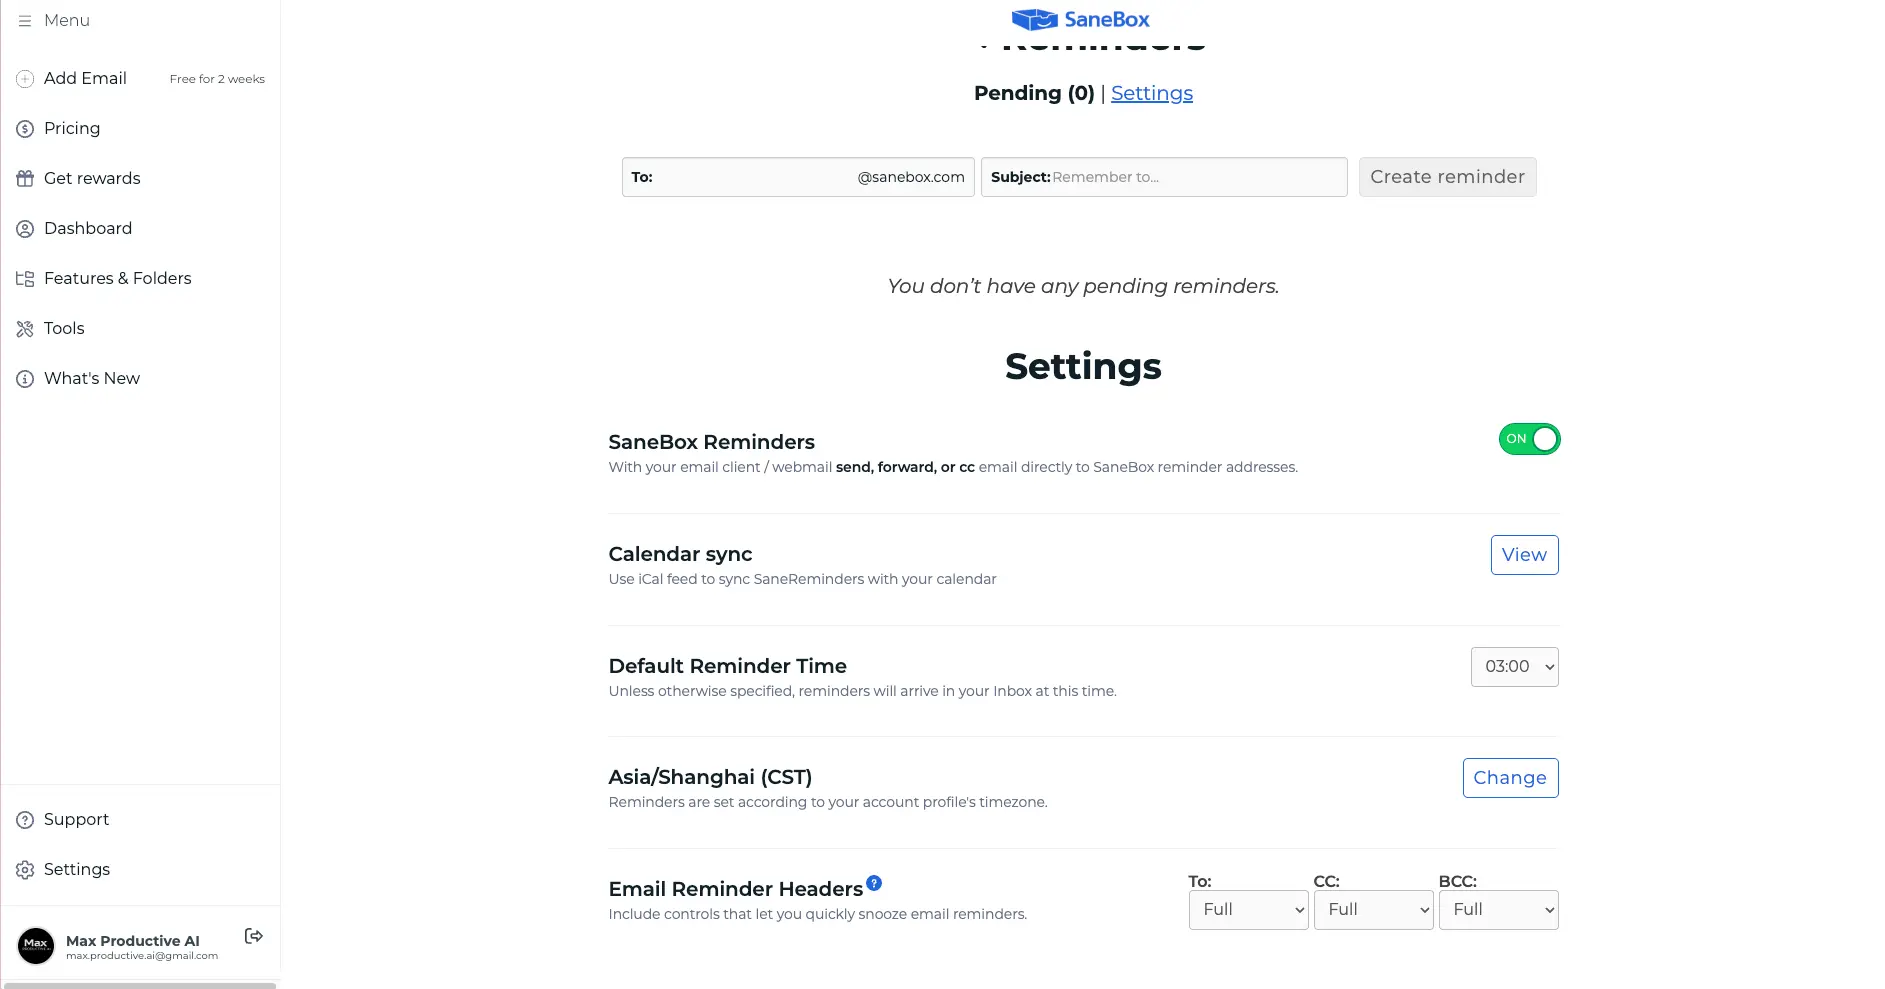Toggle SaneBox Reminders switch off
Image resolution: width=1885 pixels, height=989 pixels.
pos(1529,439)
